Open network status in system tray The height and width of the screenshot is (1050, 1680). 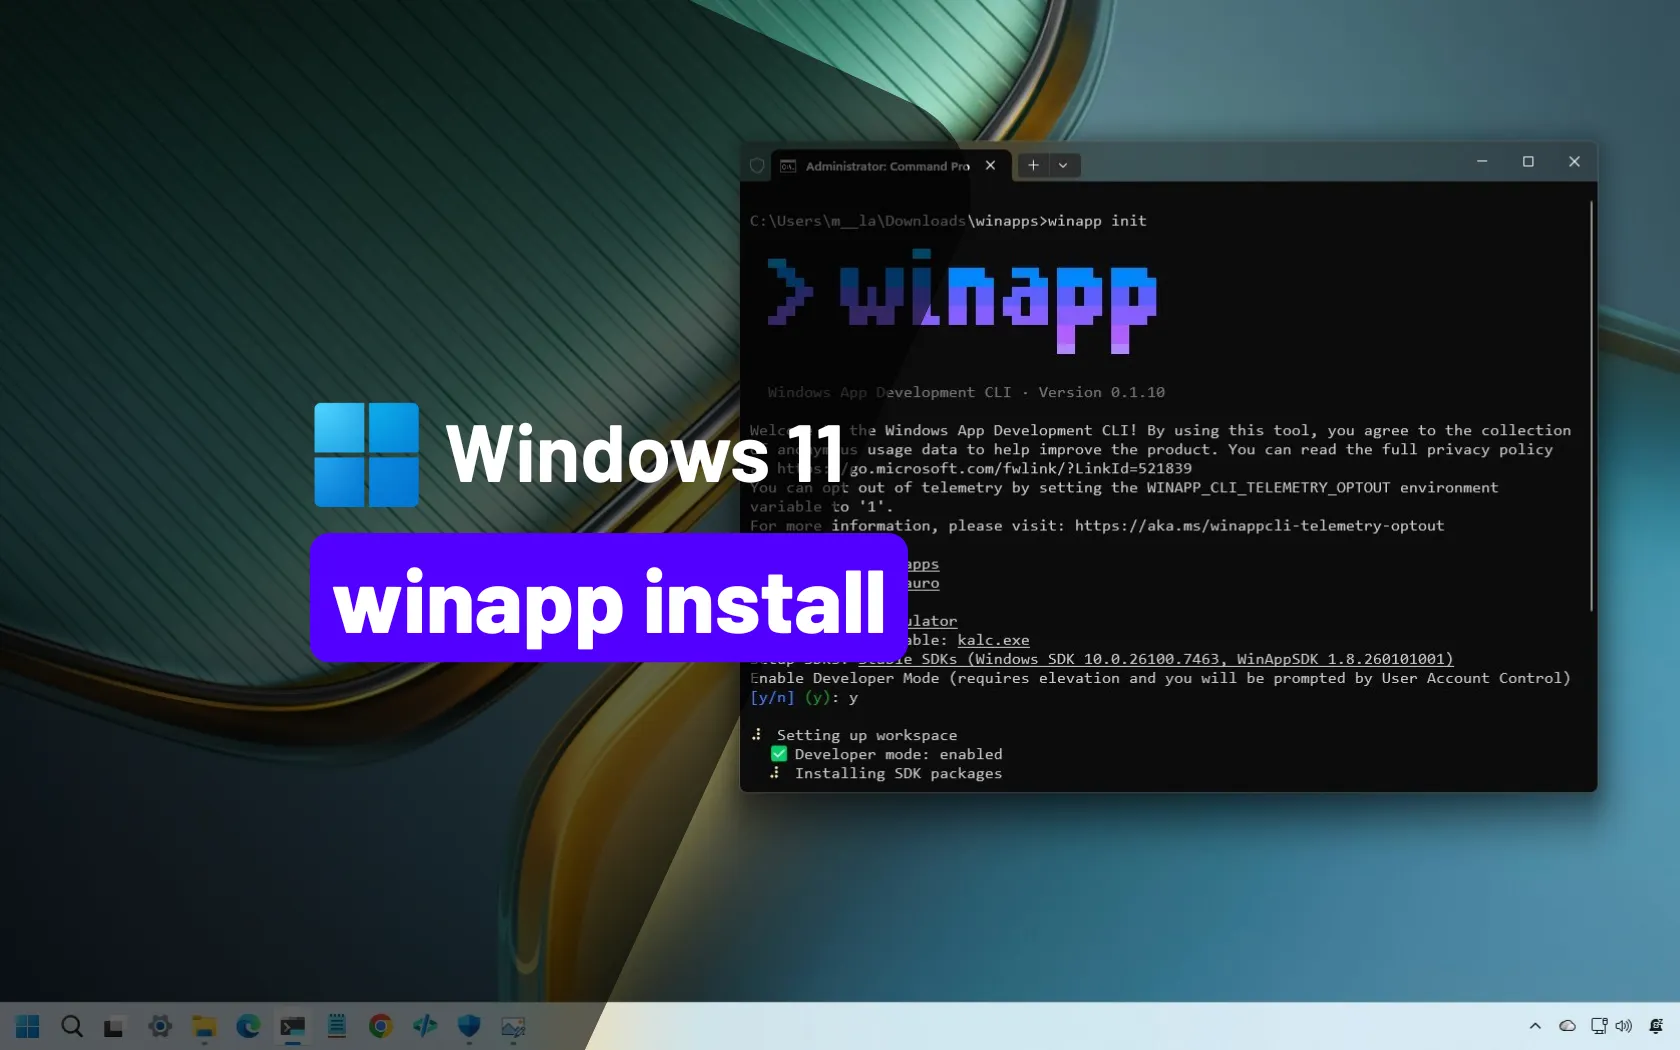click(1599, 1026)
